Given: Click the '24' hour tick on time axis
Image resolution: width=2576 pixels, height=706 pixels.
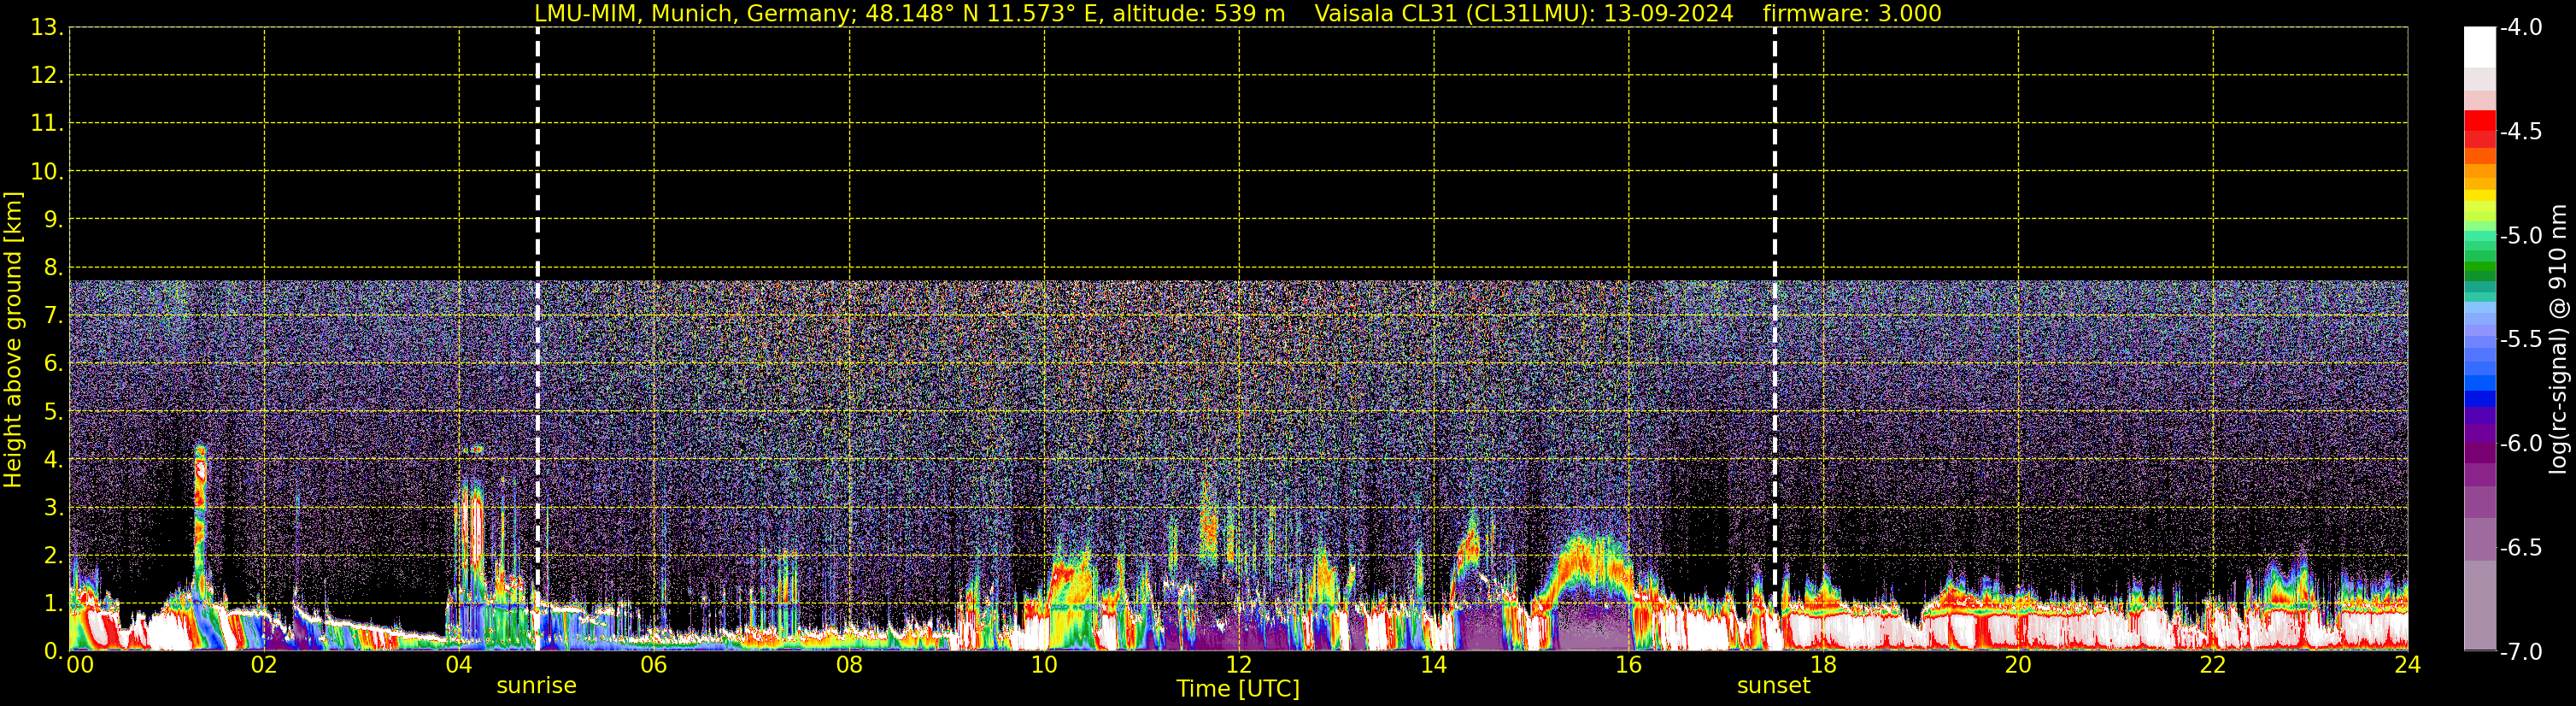Looking at the screenshot, I should point(2407,666).
